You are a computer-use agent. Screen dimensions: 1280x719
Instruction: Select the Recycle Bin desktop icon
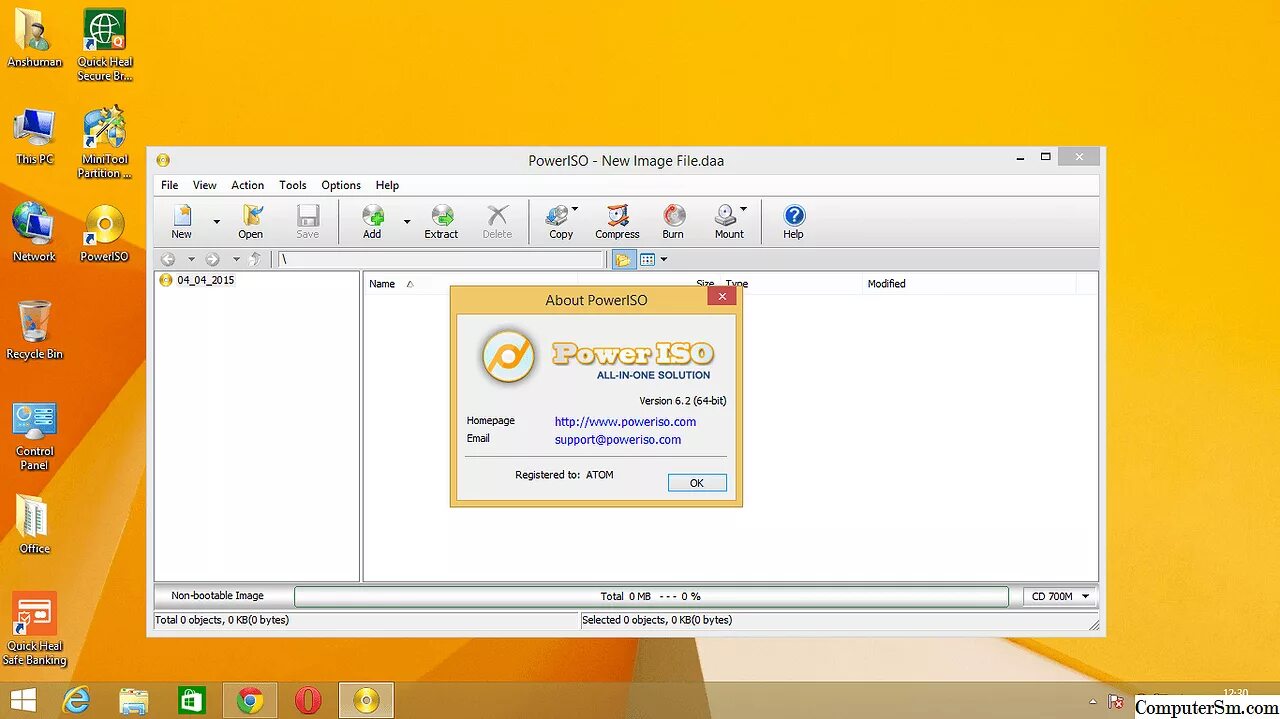click(x=34, y=330)
